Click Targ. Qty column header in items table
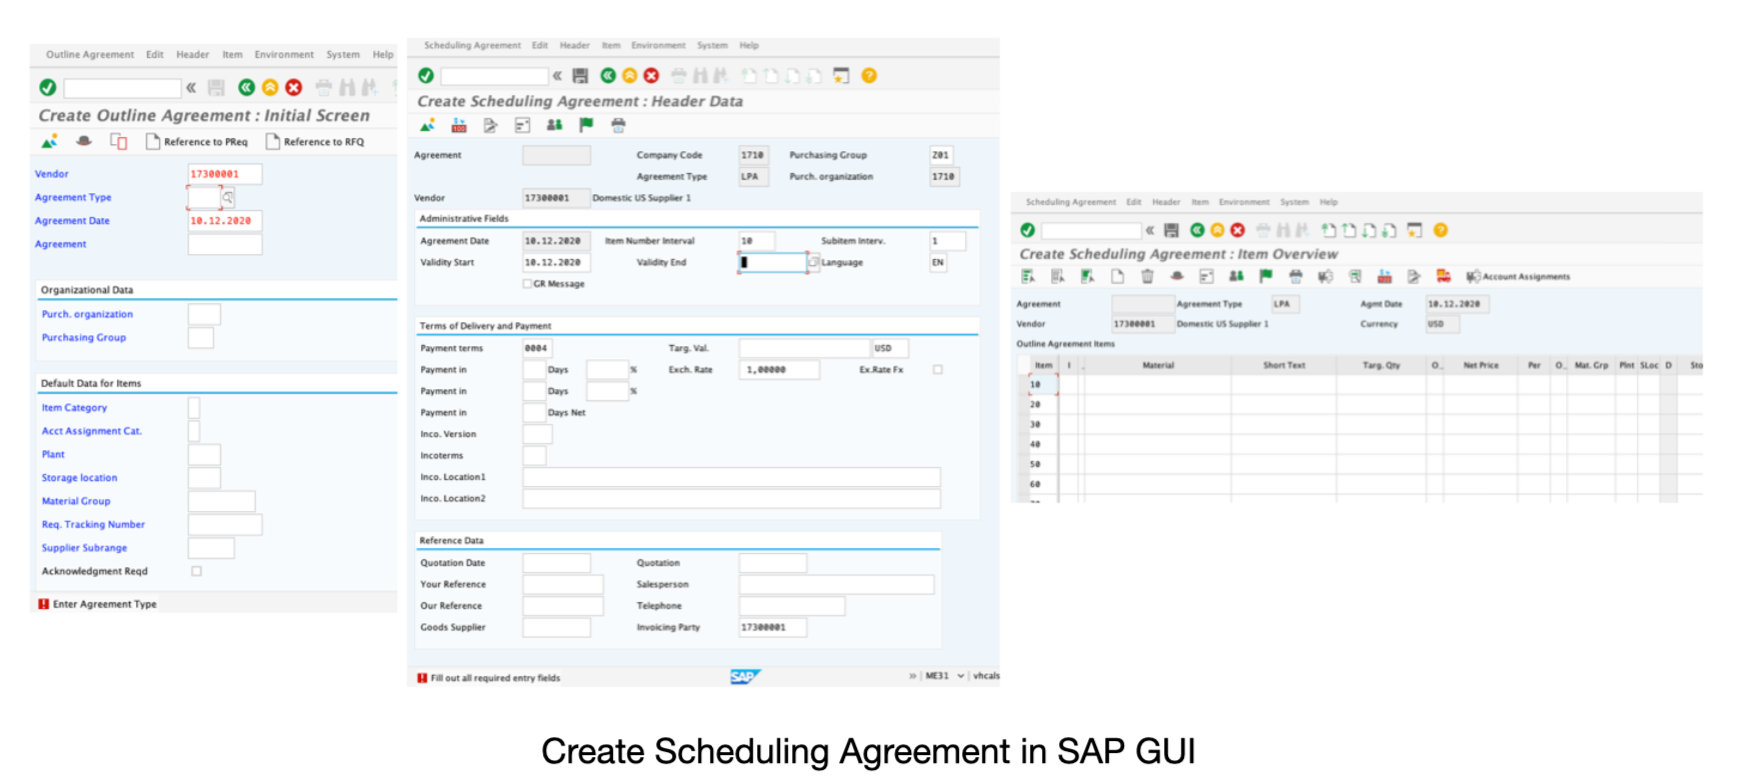The image size is (1761, 777). [1381, 365]
